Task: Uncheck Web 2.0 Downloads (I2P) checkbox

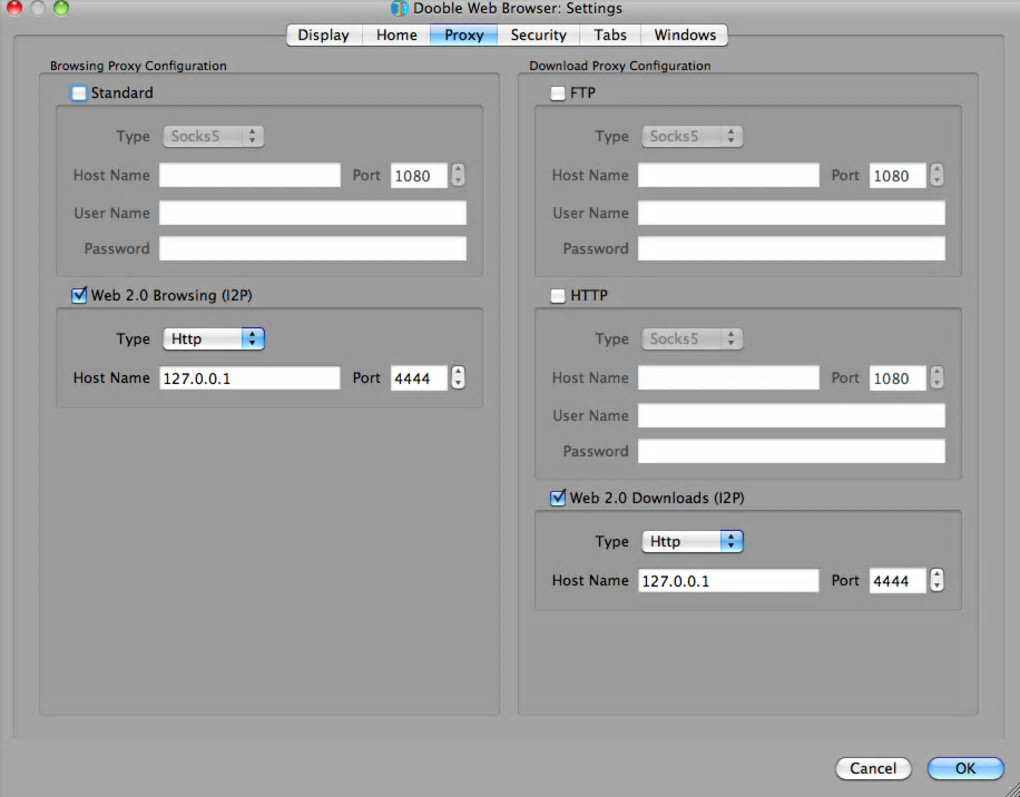Action: click(x=557, y=498)
